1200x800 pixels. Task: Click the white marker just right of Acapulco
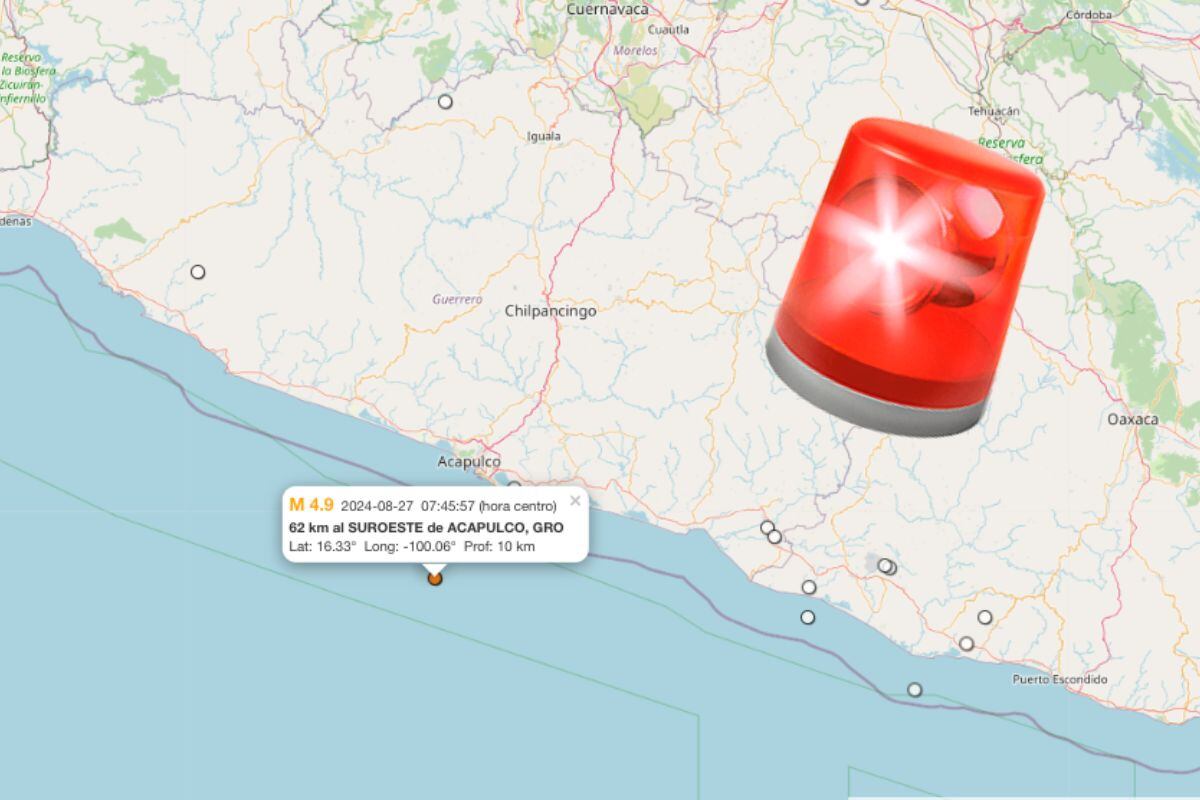pos(514,485)
